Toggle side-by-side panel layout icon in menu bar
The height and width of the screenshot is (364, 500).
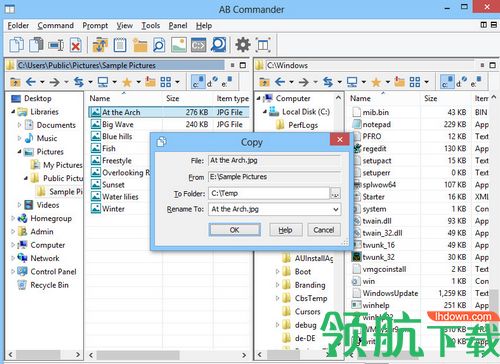click(x=484, y=25)
